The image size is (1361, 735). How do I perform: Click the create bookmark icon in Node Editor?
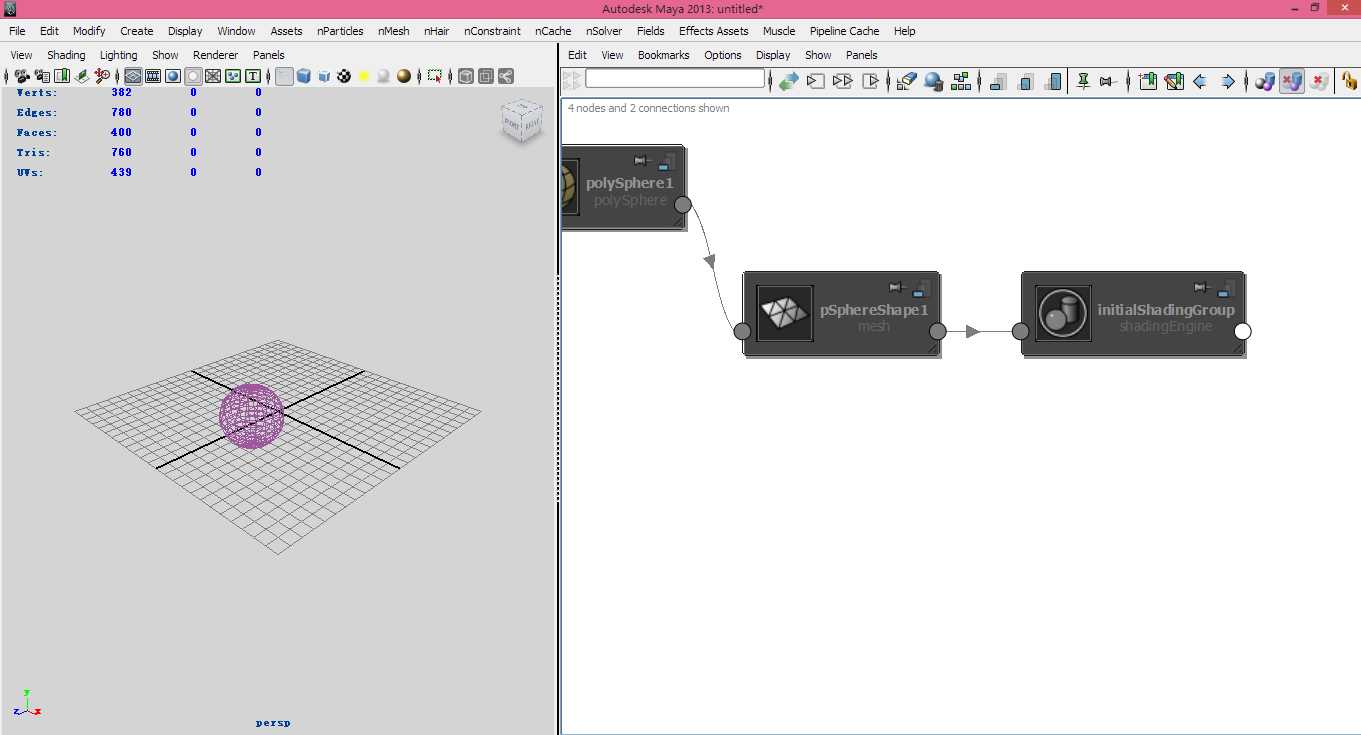click(1147, 81)
